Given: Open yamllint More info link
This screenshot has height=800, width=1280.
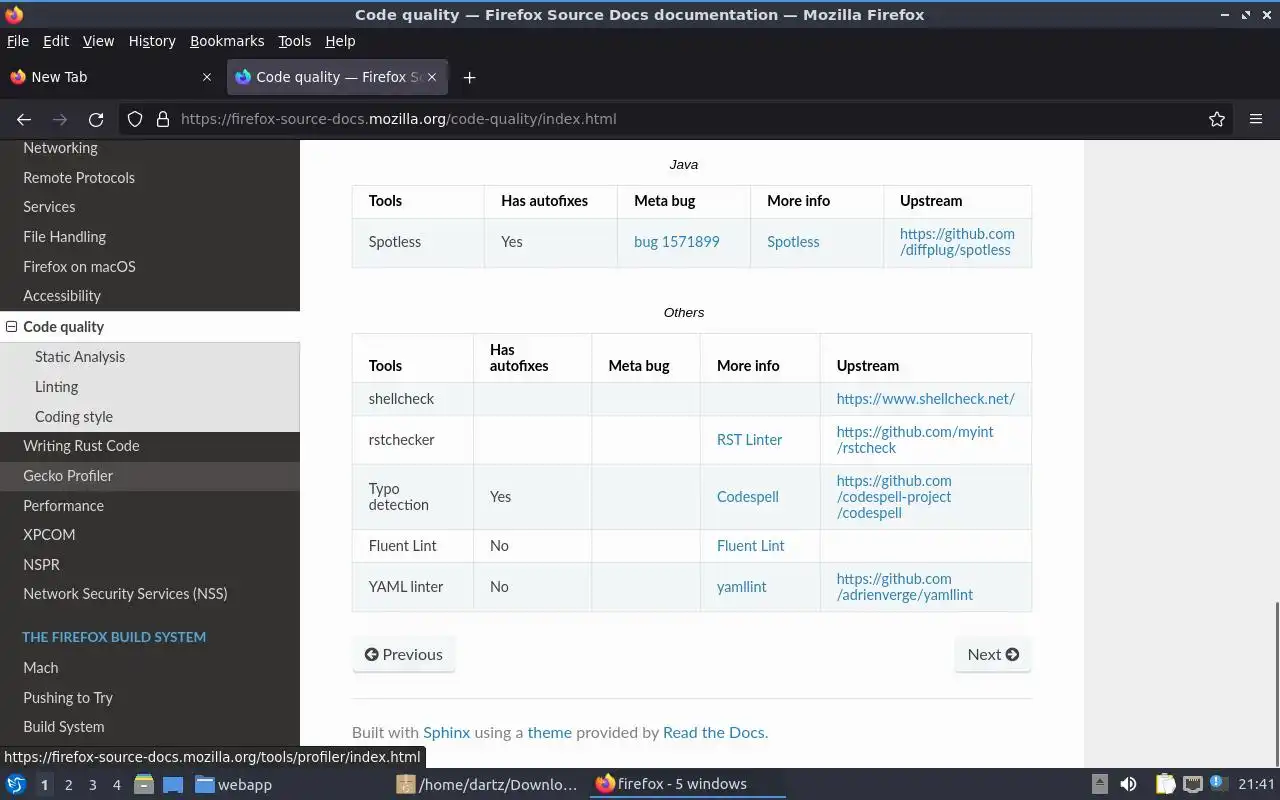Looking at the screenshot, I should 741,587.
